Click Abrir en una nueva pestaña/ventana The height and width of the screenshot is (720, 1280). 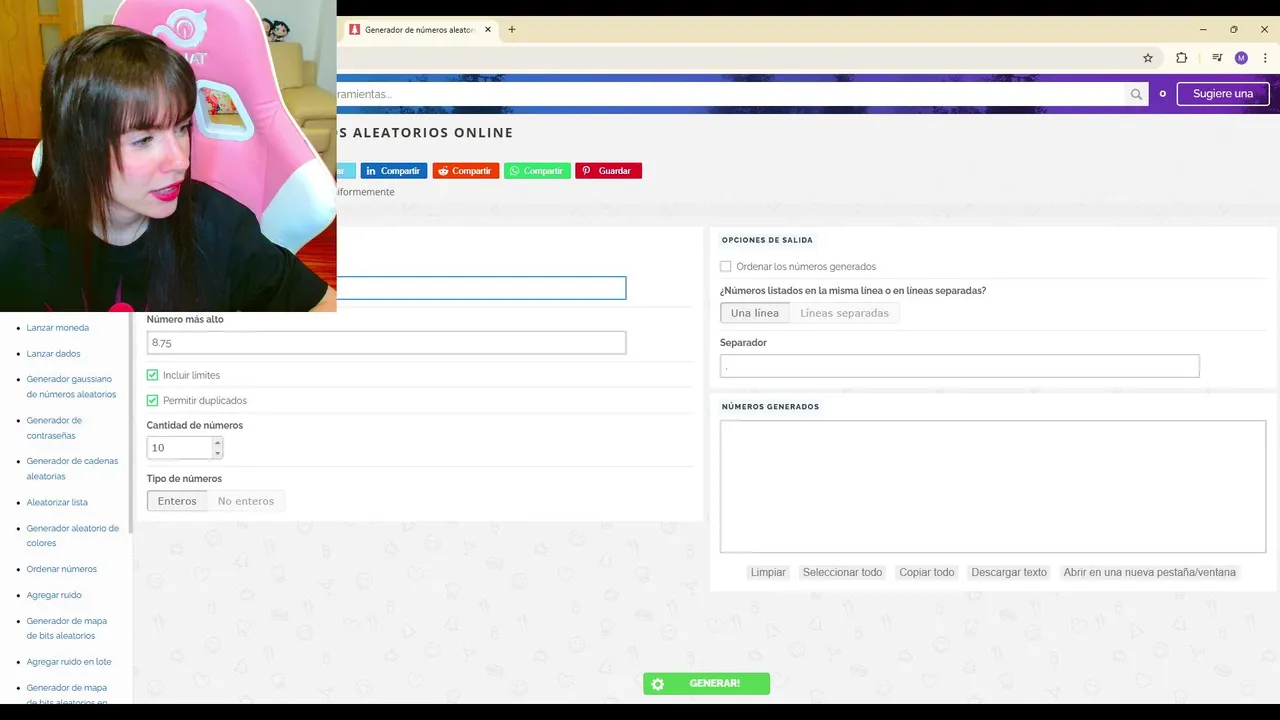[1150, 573]
